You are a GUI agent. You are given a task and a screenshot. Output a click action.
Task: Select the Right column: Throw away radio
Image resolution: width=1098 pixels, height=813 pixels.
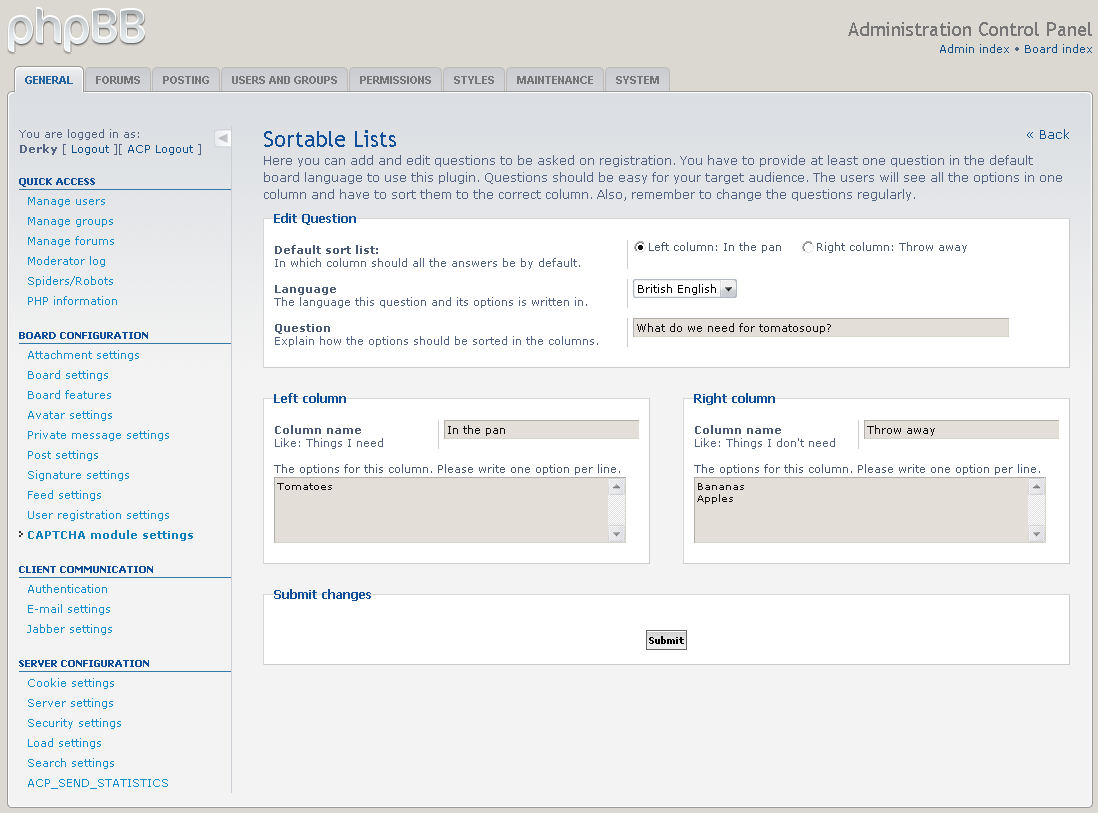808,247
